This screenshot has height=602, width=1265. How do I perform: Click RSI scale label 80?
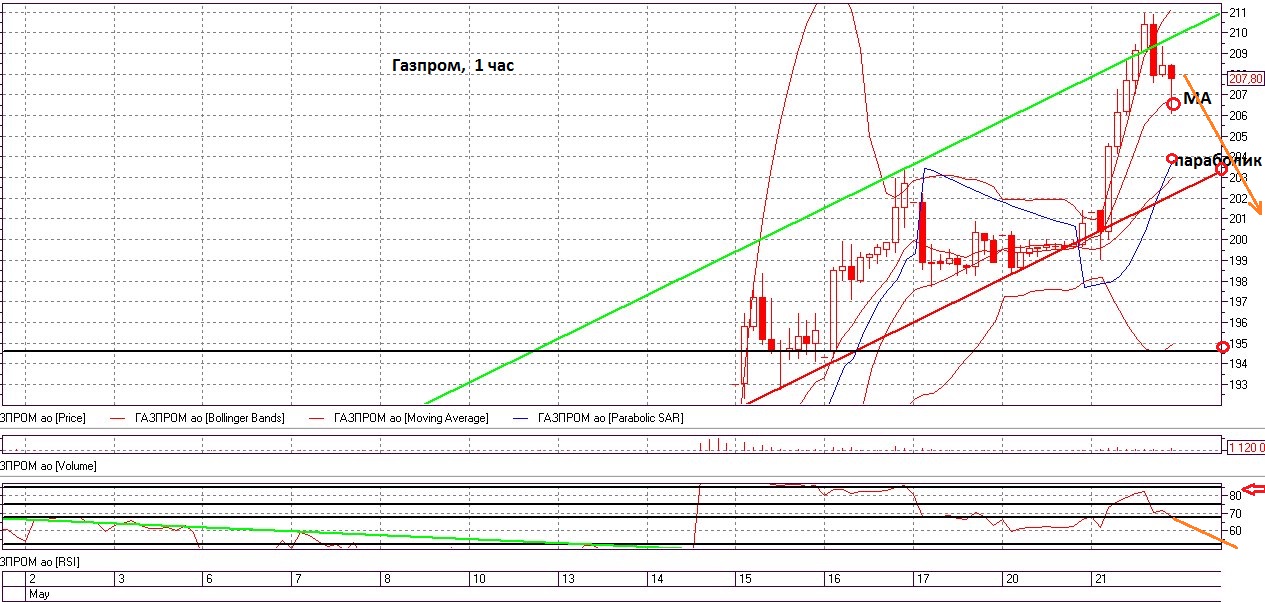[1236, 496]
